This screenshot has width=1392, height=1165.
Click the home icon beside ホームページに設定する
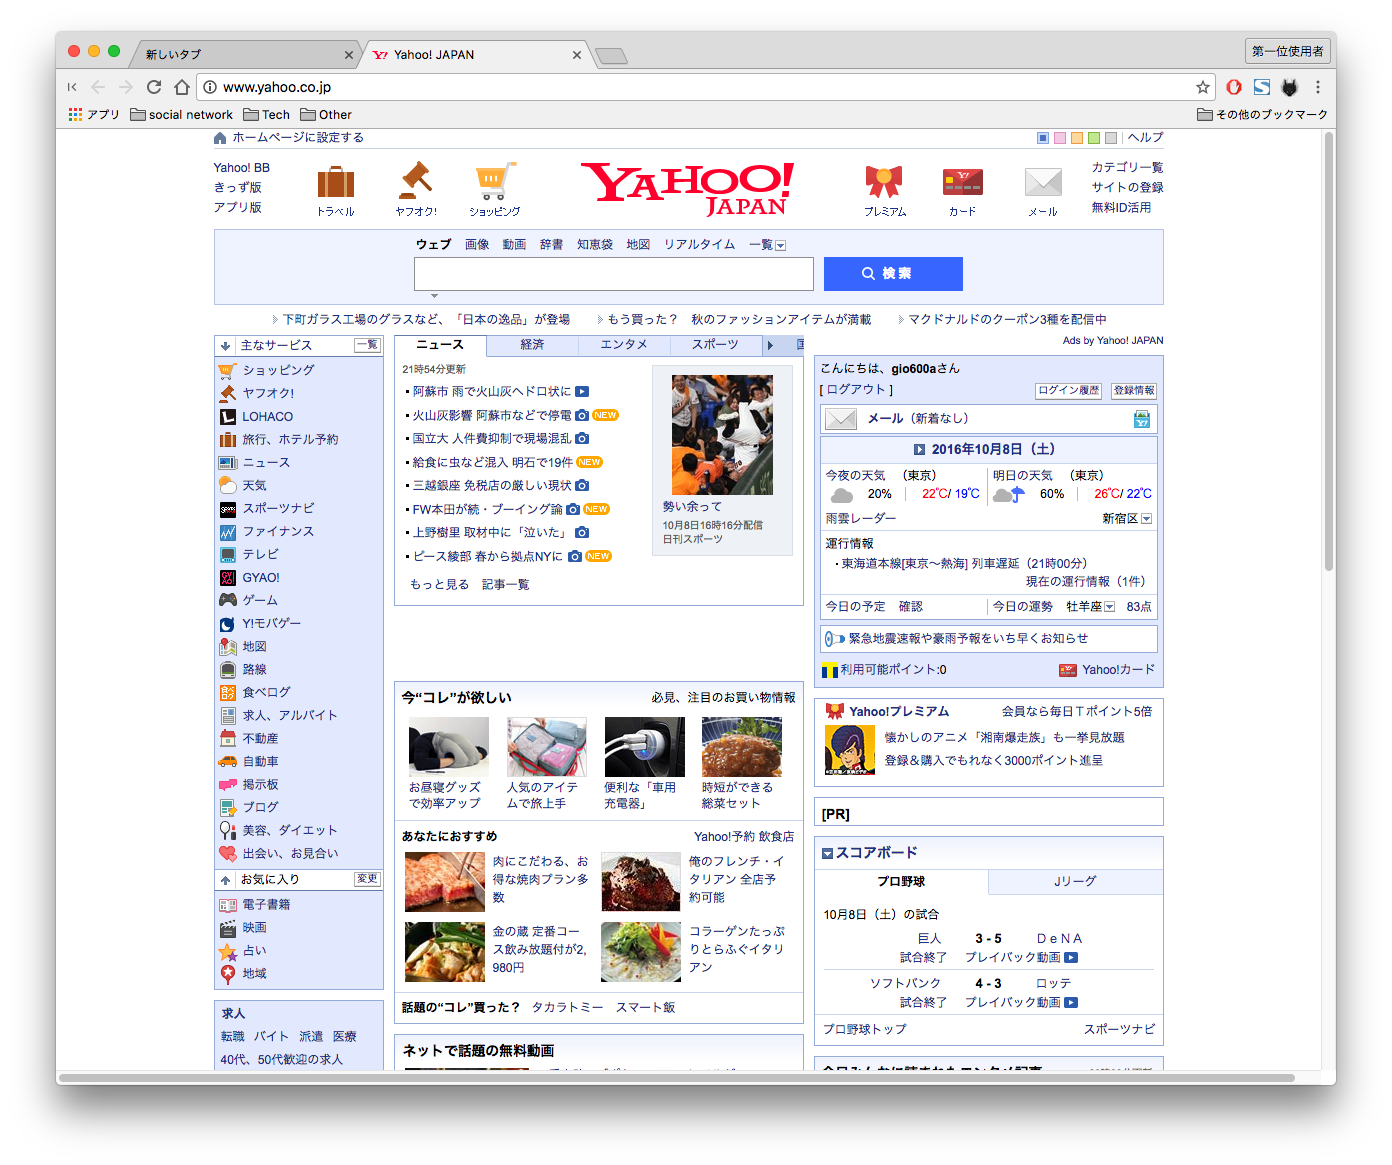[x=220, y=138]
